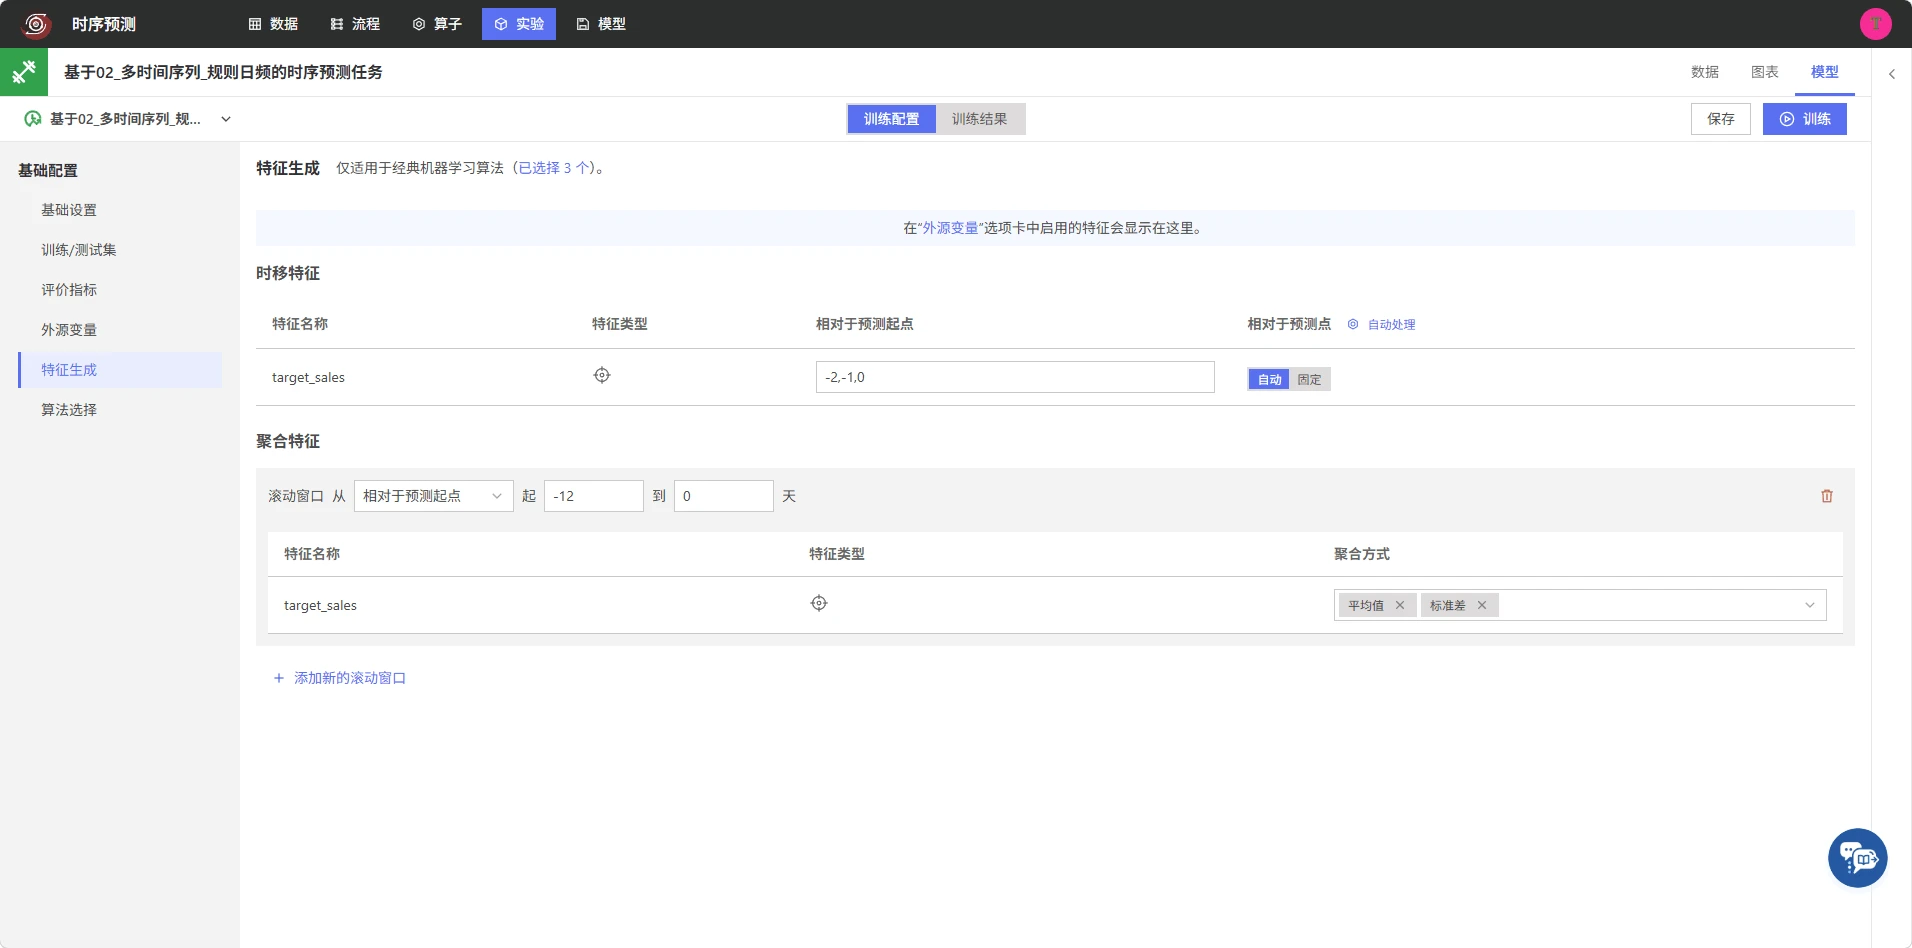
Task: Open the 模型 top navigation menu
Action: [601, 24]
